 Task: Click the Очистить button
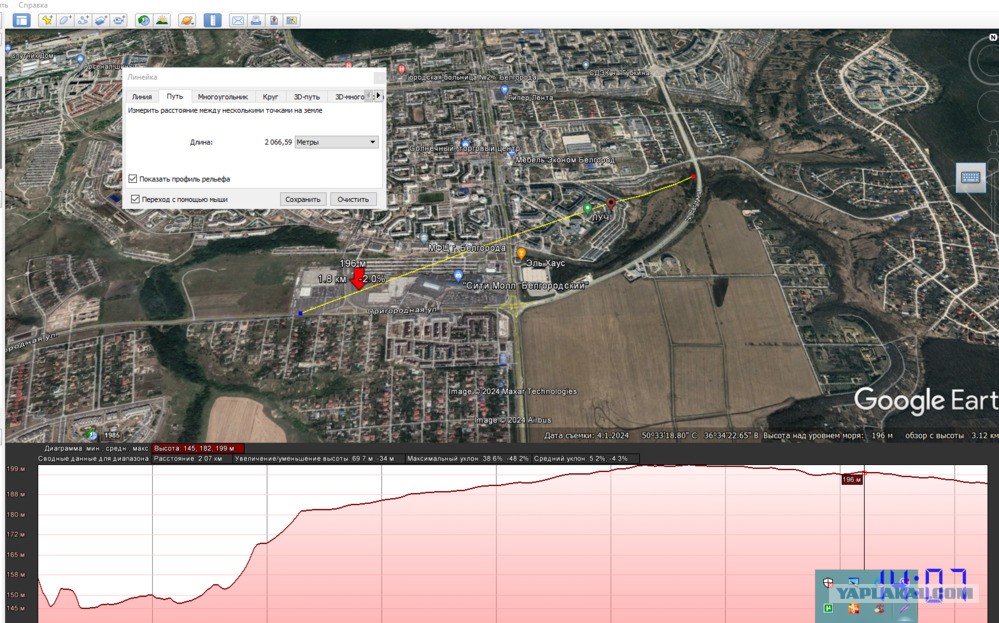point(353,199)
